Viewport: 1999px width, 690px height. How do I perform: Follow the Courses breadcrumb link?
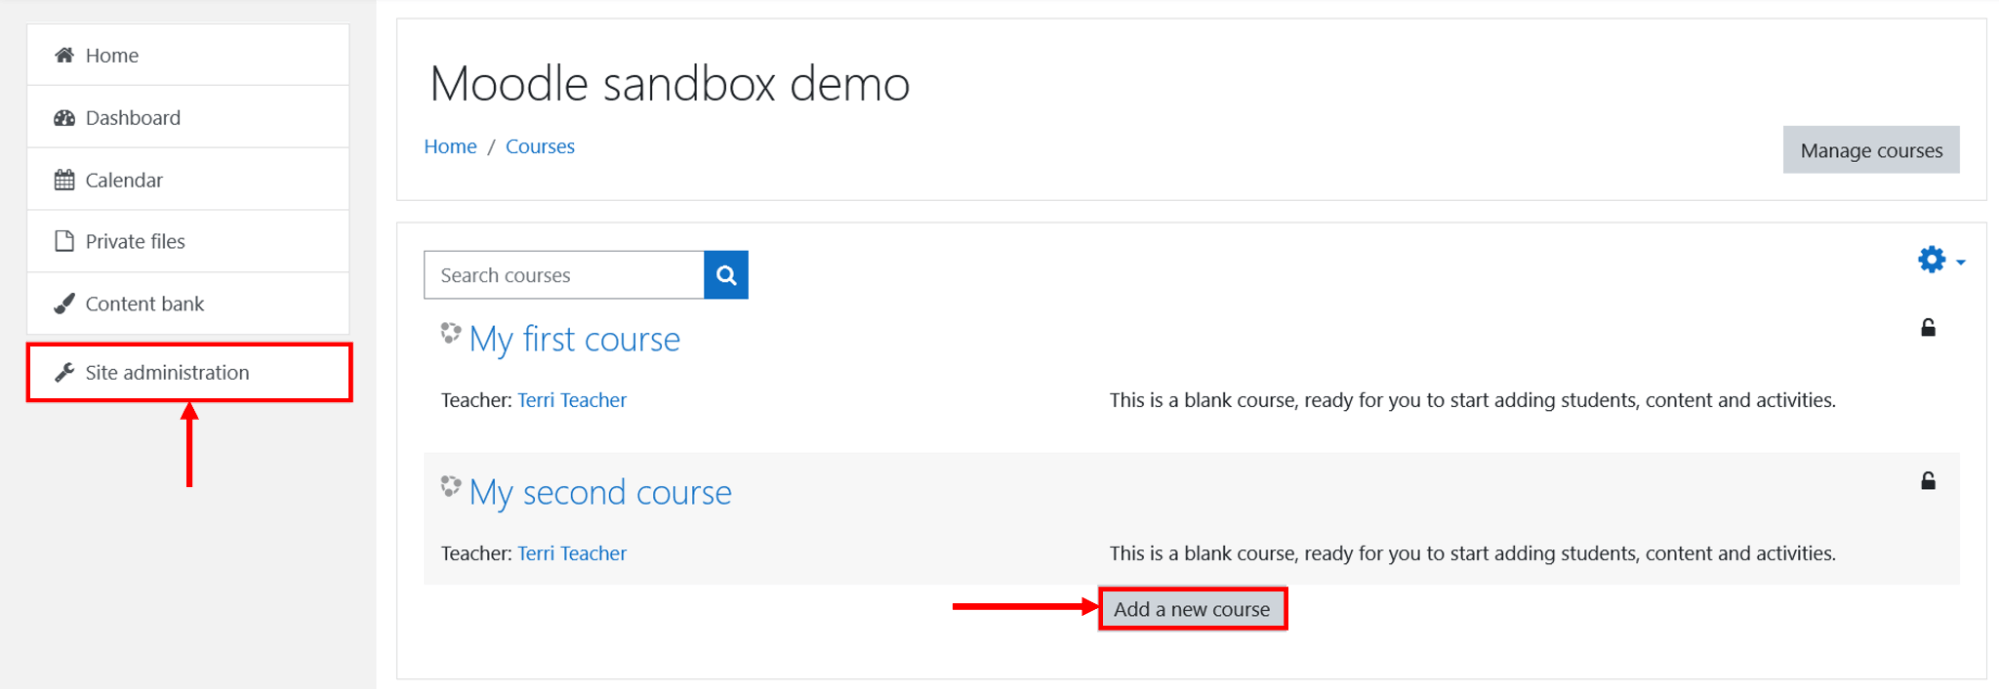pos(540,146)
